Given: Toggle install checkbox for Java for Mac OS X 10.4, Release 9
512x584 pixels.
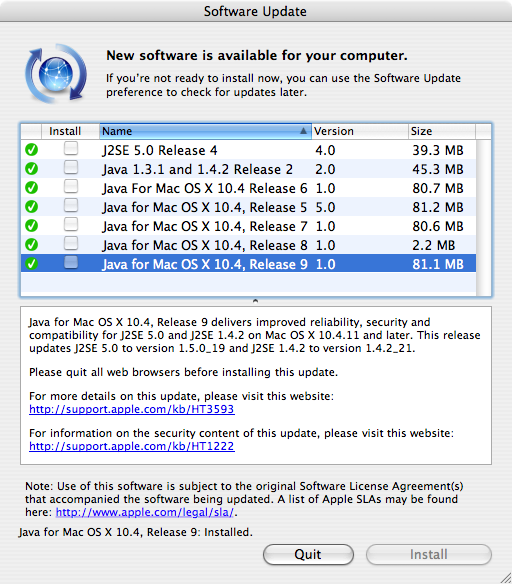Looking at the screenshot, I should [71, 262].
